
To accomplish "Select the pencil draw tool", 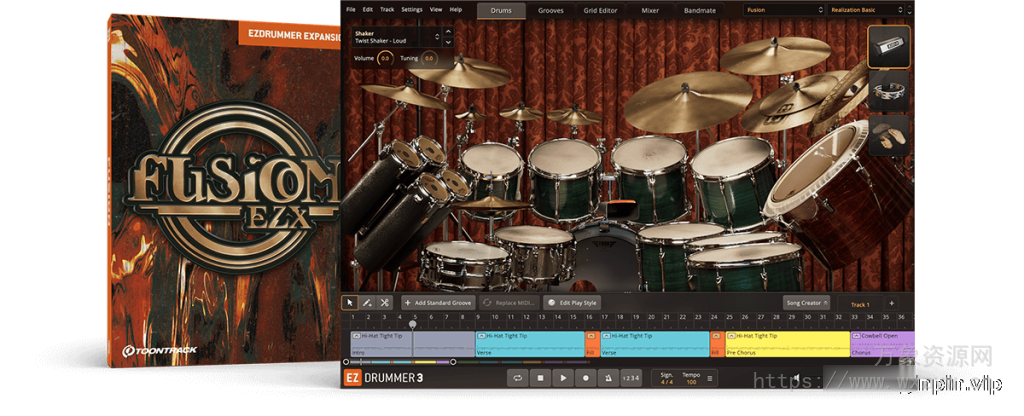I will [367, 303].
